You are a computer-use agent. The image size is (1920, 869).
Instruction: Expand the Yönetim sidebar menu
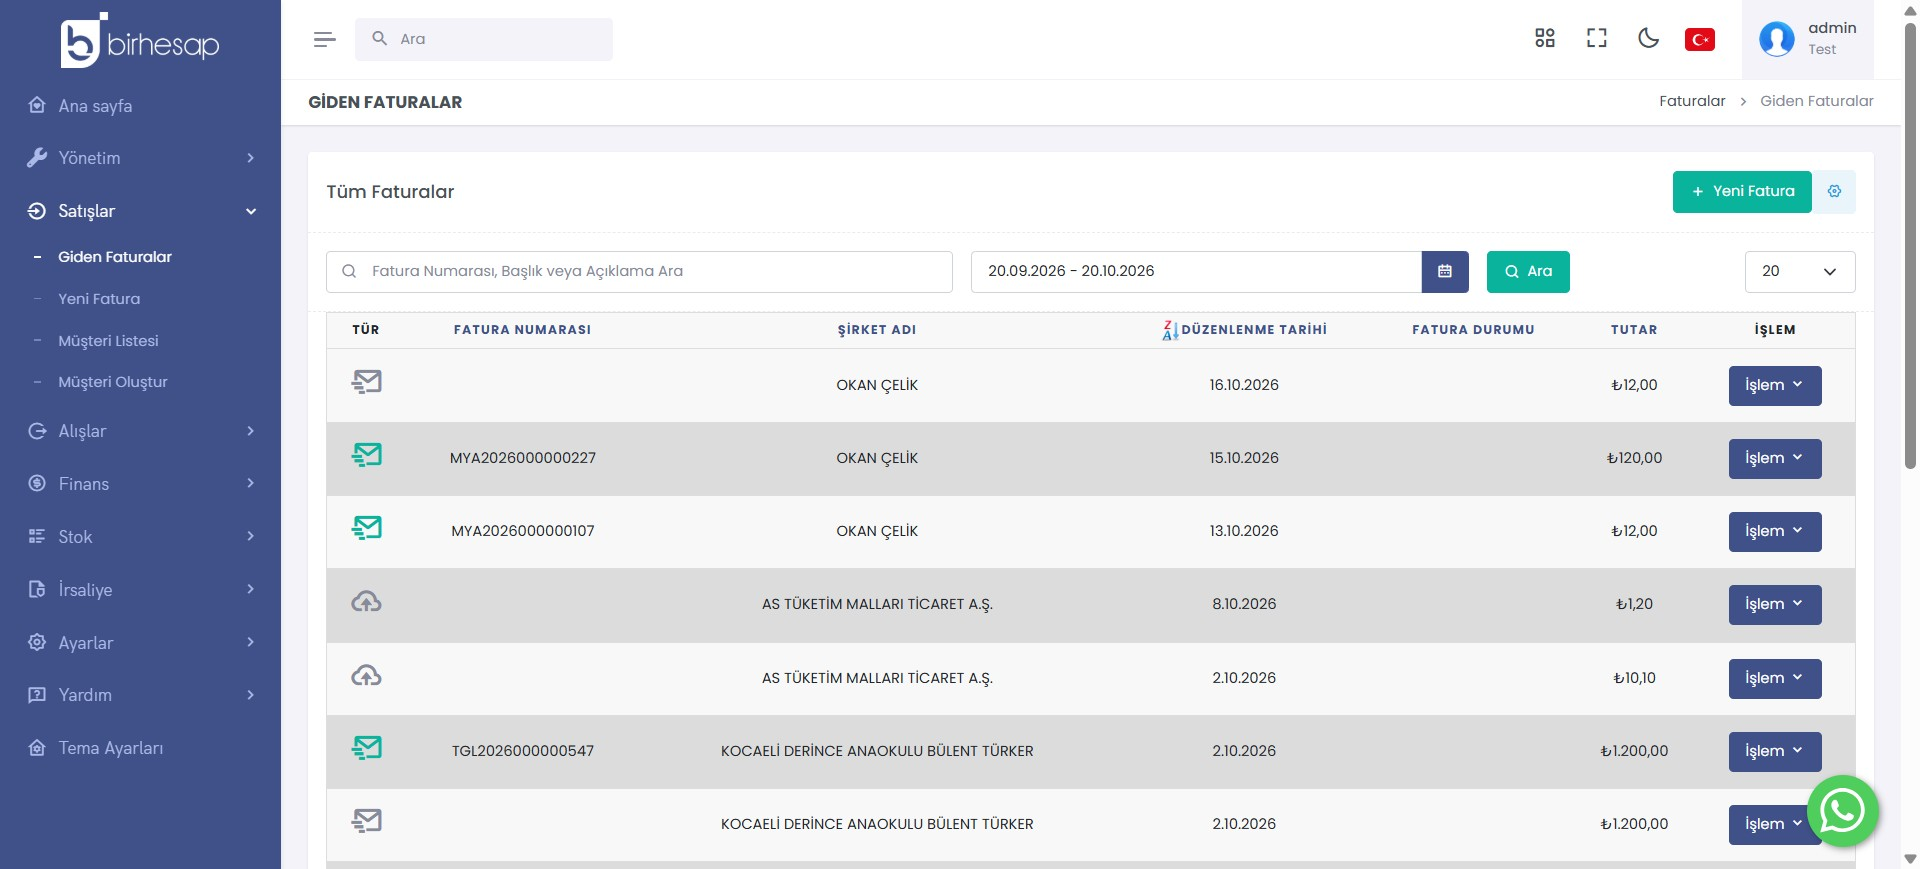click(x=140, y=158)
